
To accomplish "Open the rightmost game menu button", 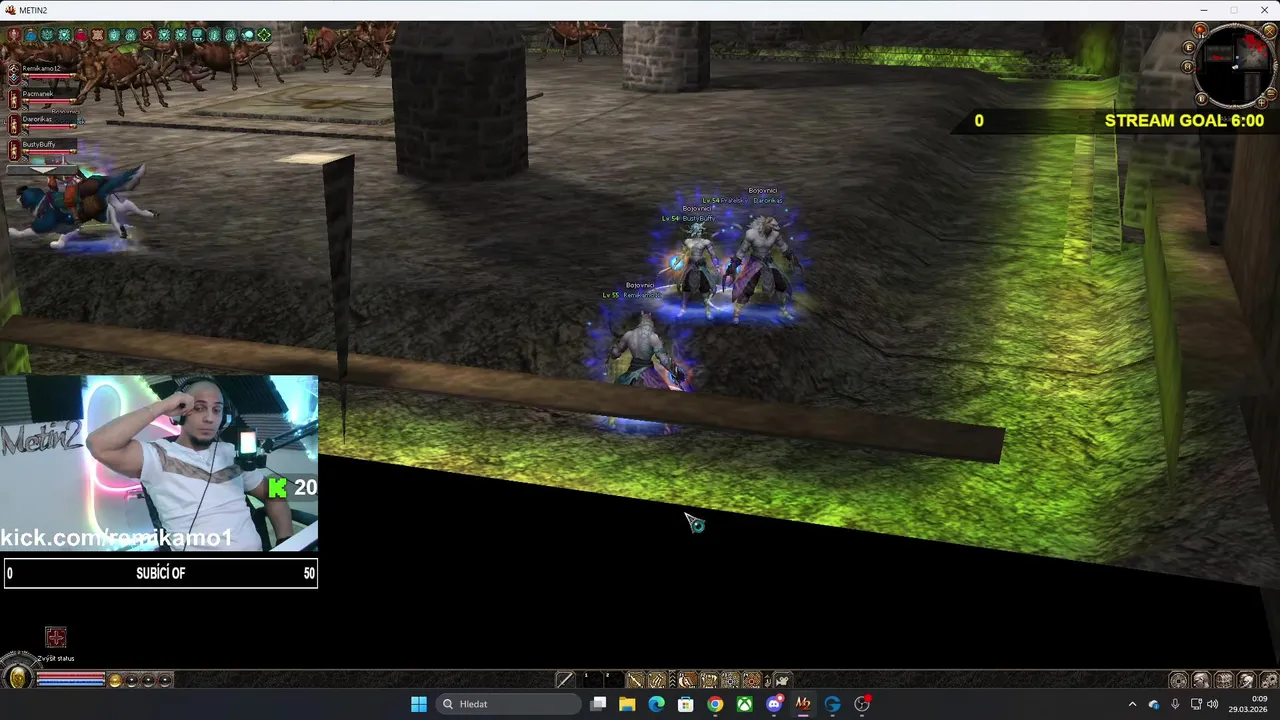I will 1268,680.
